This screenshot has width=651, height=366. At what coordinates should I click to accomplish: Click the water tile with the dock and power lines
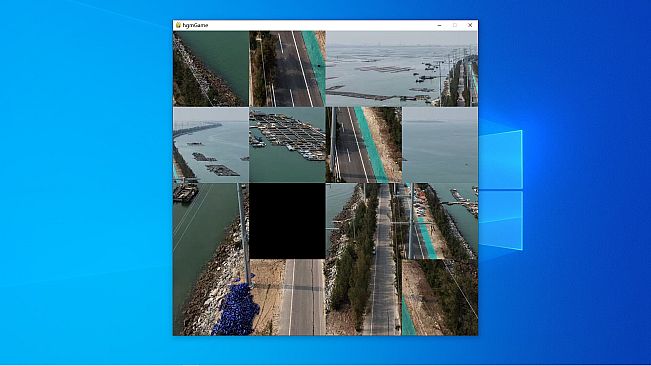pos(211,221)
